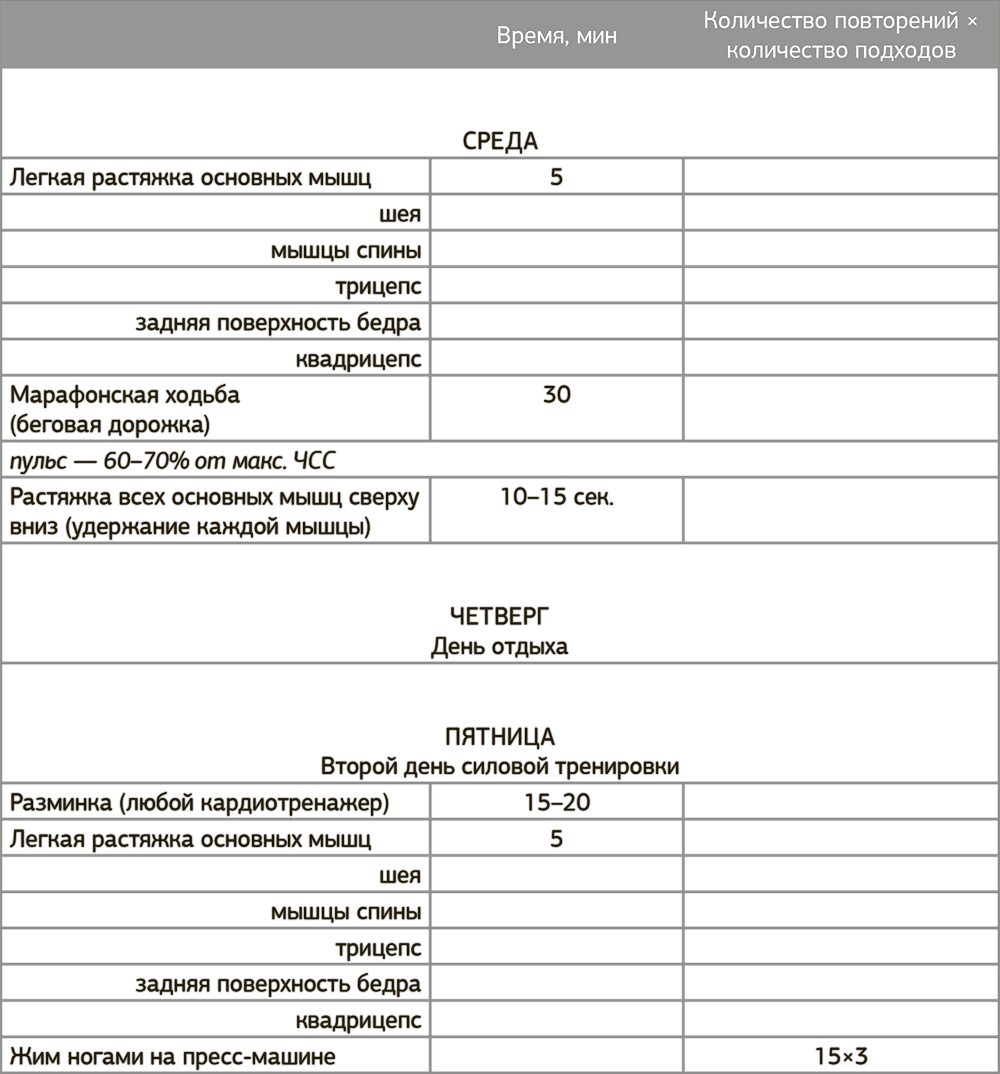Click 'Разминка (любой кардиотренажер)' row label
Screen dimensions: 1000x1074
(x=199, y=803)
